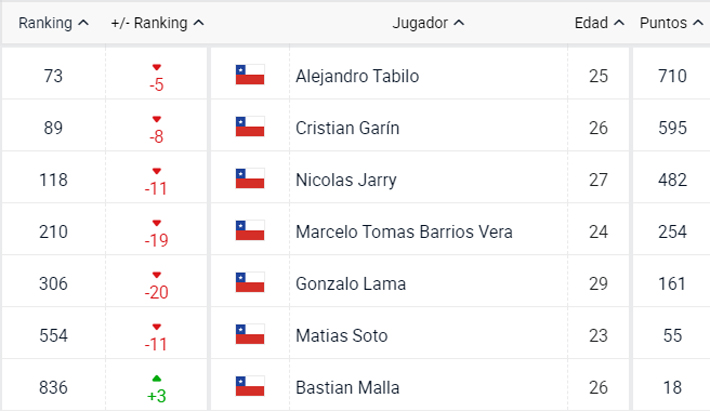Select the Matias Soto name
The height and width of the screenshot is (411, 710).
point(341,336)
